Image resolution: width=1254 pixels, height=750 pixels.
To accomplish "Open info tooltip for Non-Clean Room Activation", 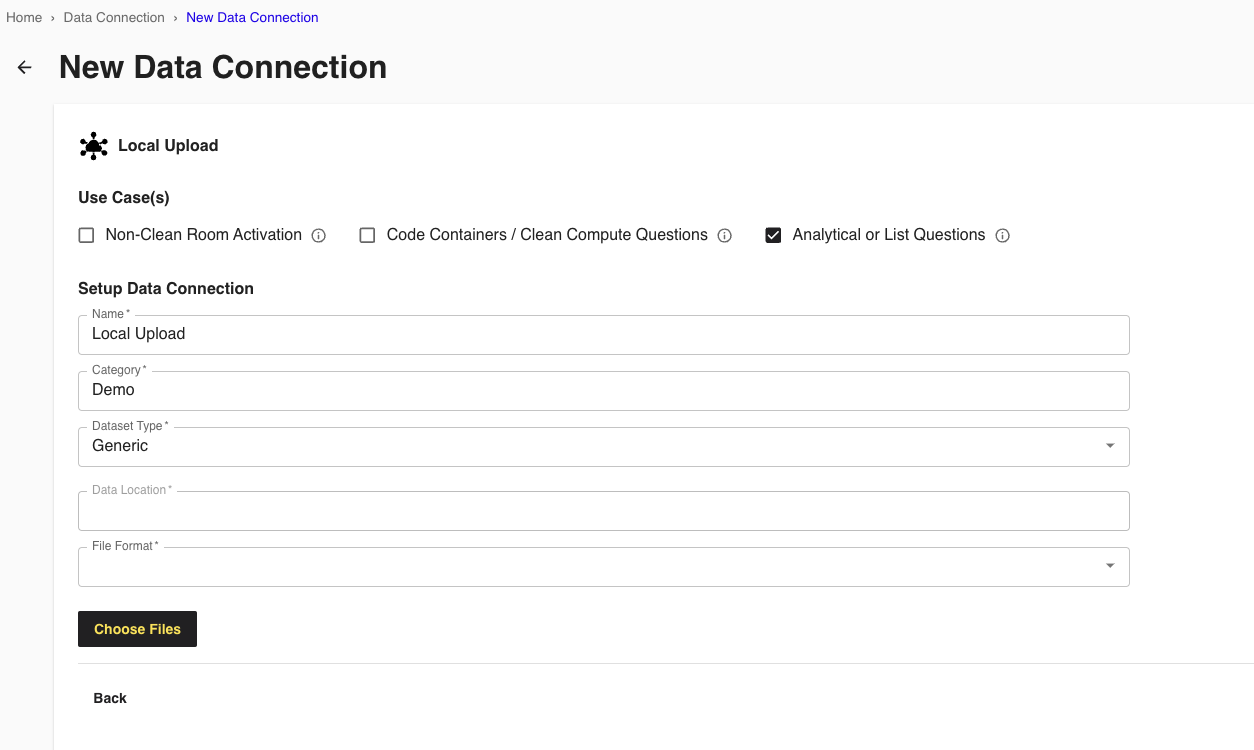I will click(319, 236).
